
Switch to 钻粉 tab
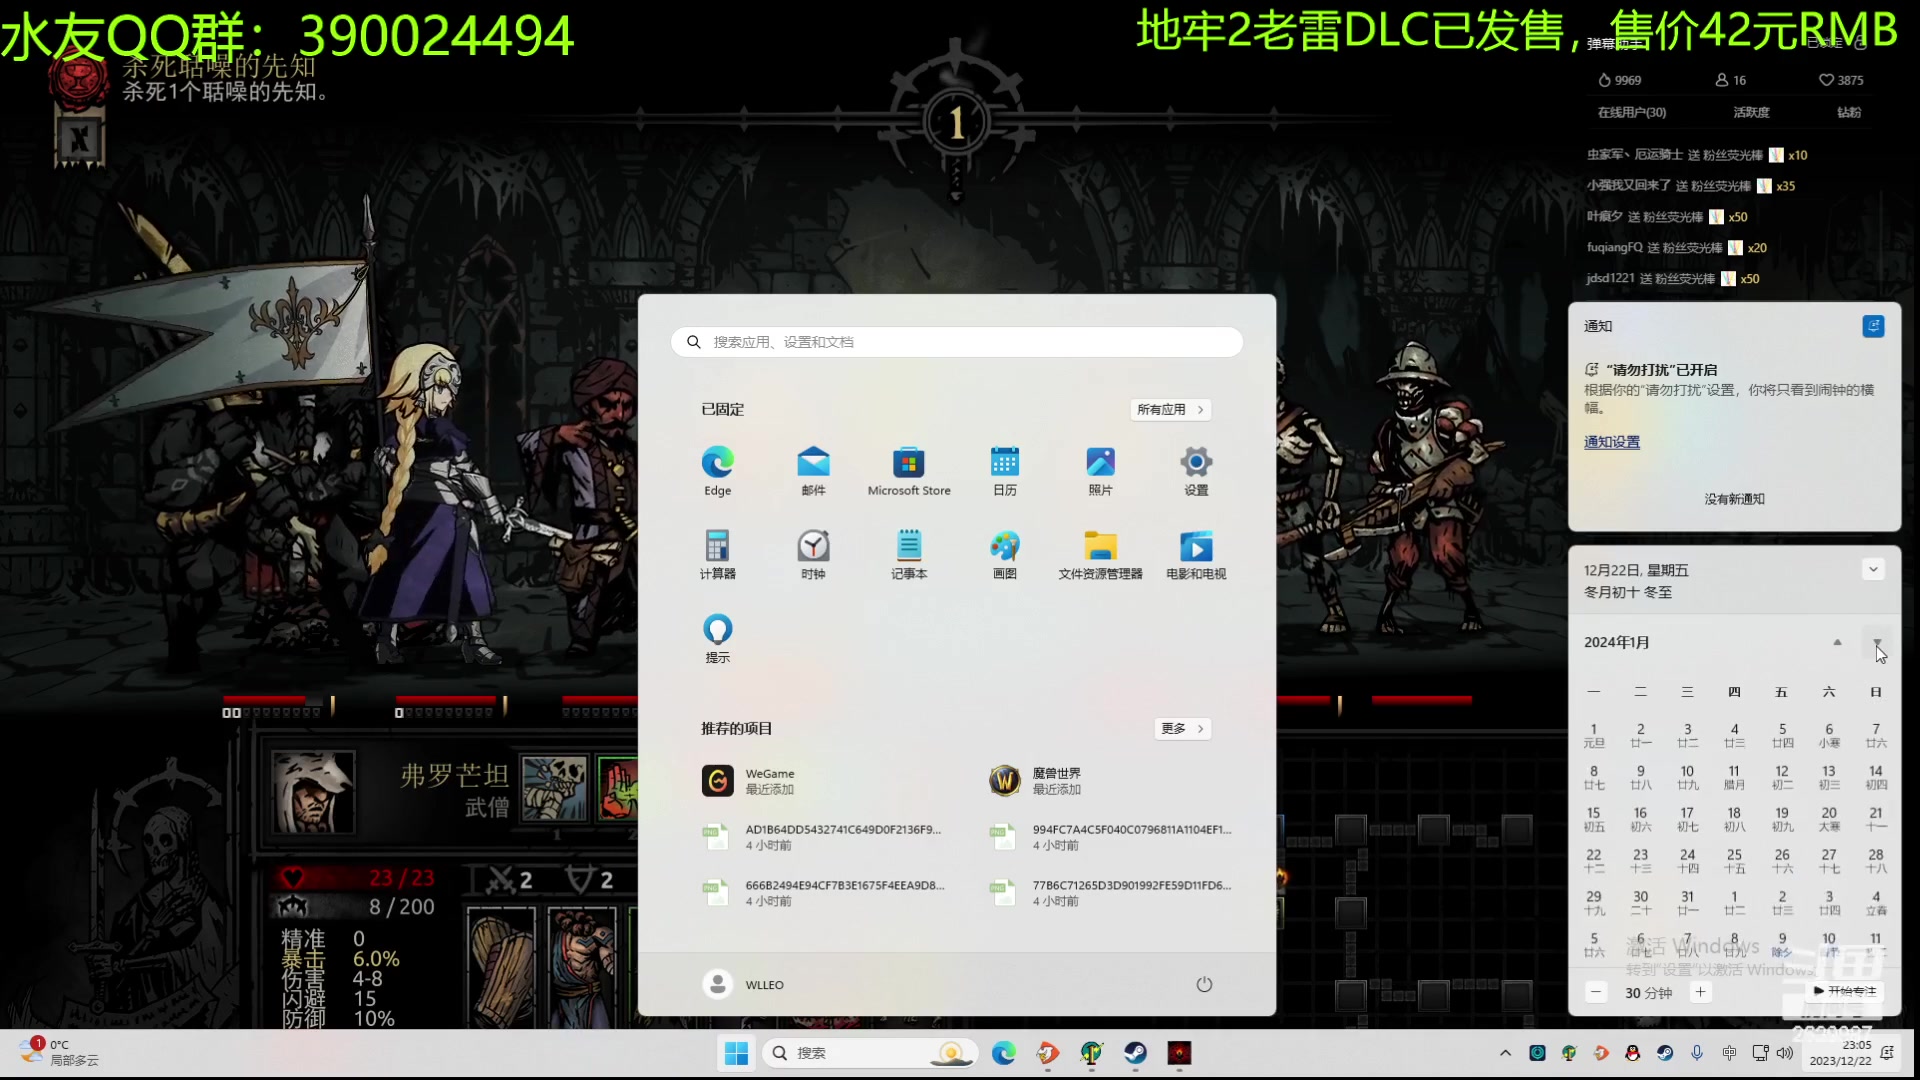point(1849,112)
